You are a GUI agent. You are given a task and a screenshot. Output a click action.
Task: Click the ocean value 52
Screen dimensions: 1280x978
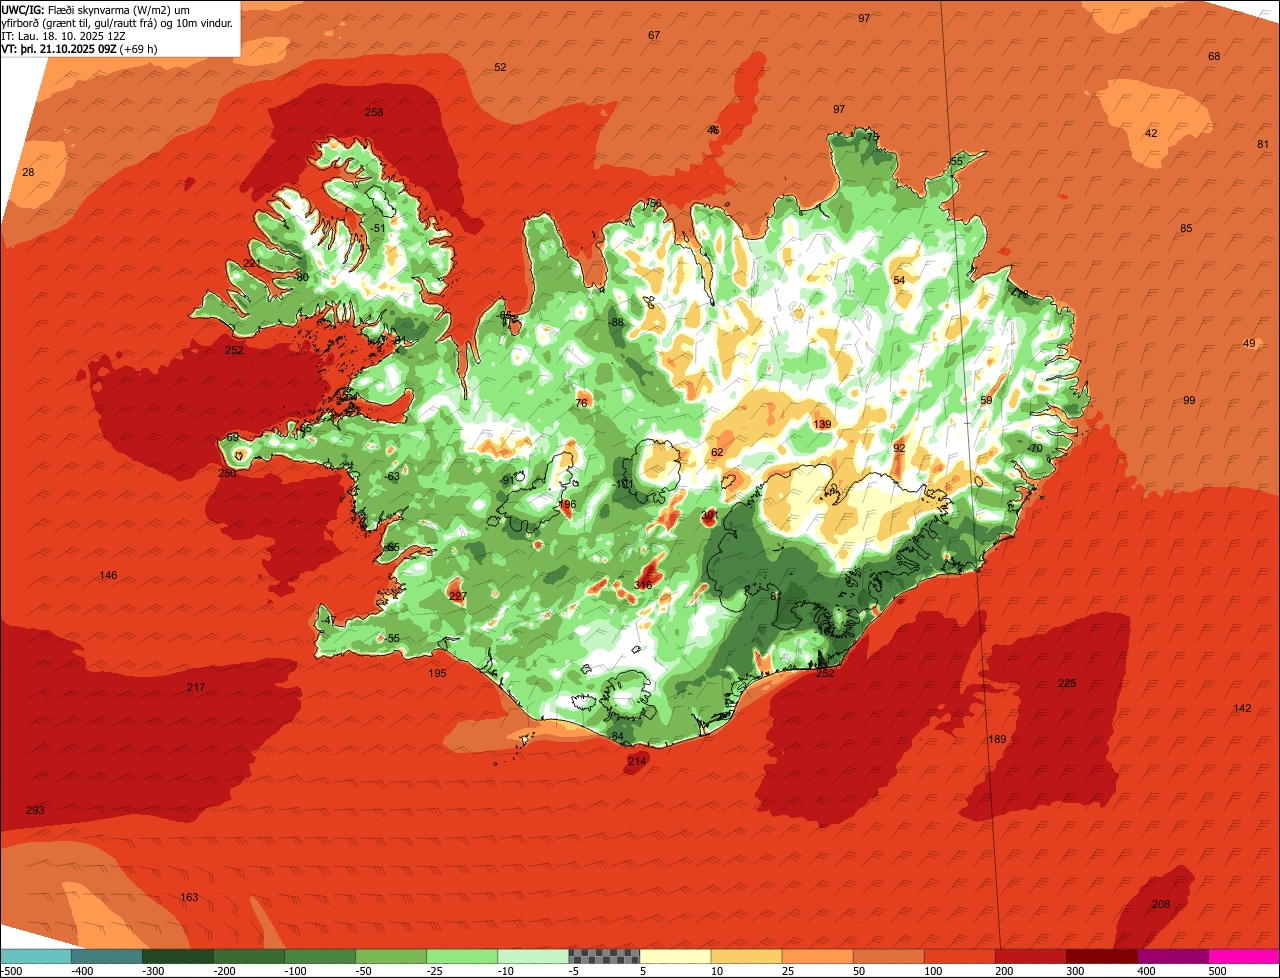pos(501,68)
